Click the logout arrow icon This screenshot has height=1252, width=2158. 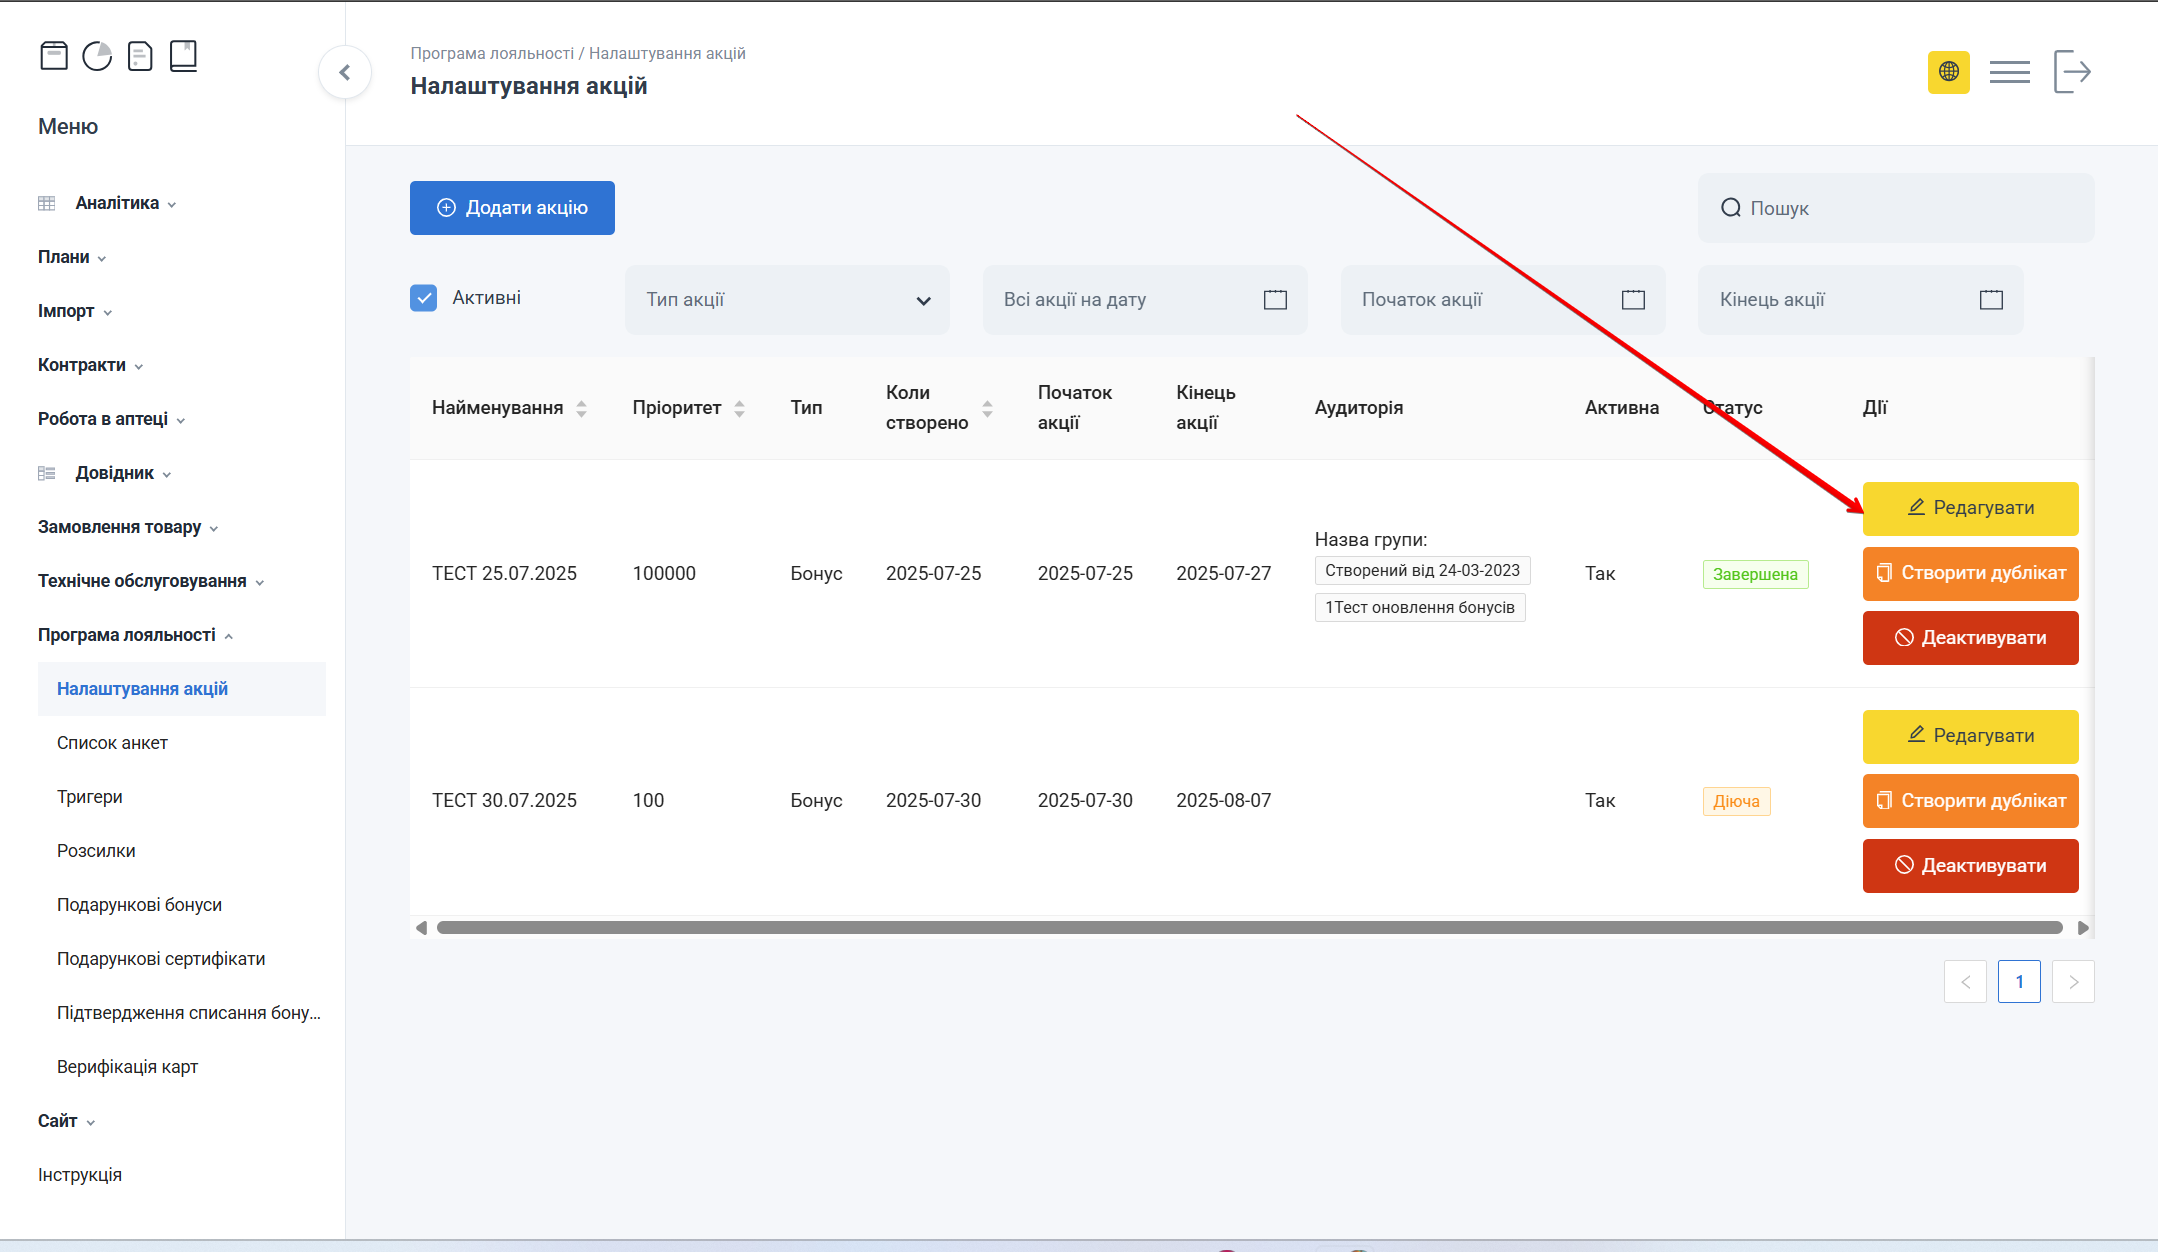tap(2072, 72)
